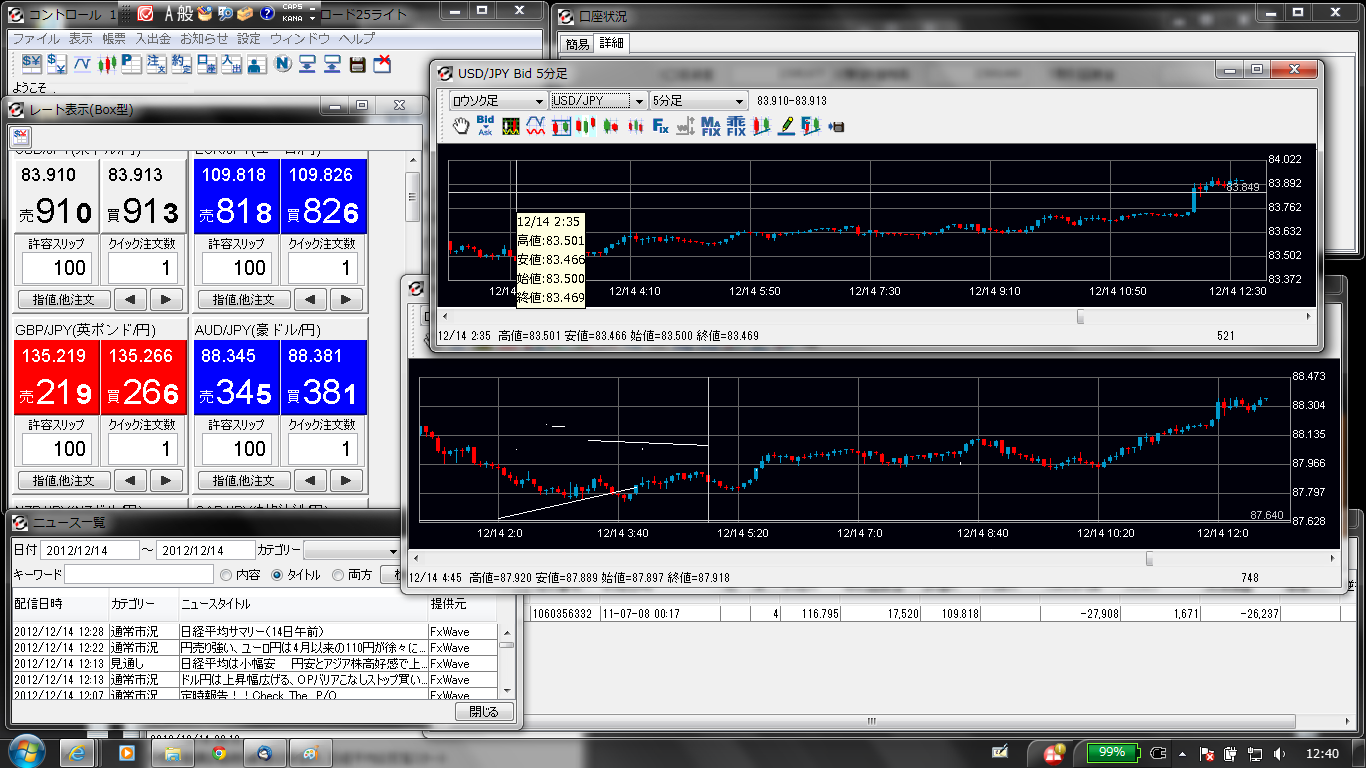
Task: Click the GBP/JPY sell box showing 135.219
Action: (57, 377)
